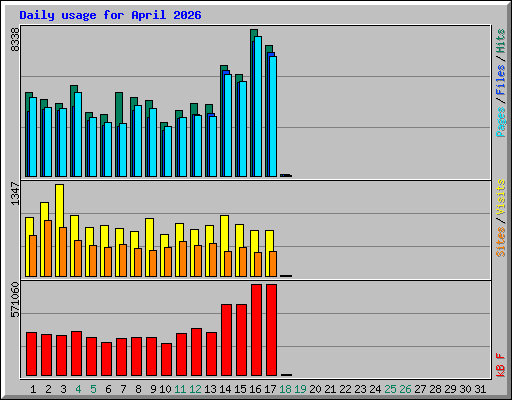Click day label 7 on the x-axis
The image size is (512, 400).
coord(123,389)
